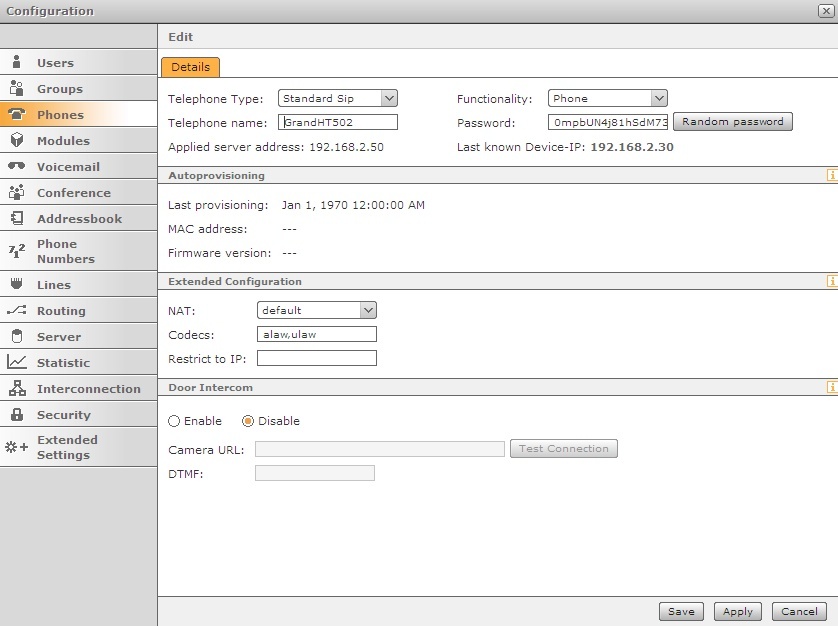
Task: Click the Phones telephone icon
Action: click(17, 114)
